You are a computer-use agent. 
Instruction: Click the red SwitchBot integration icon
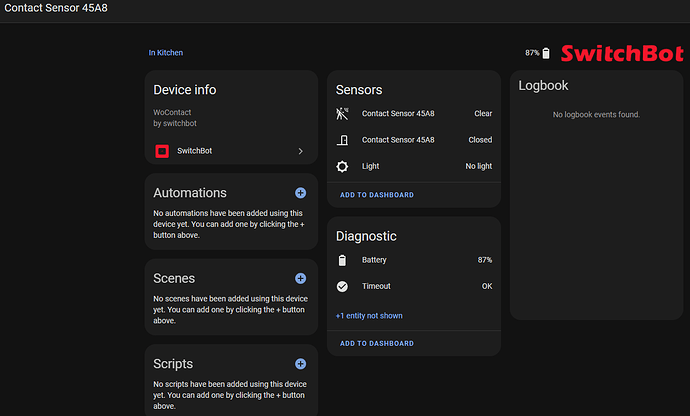(x=162, y=151)
